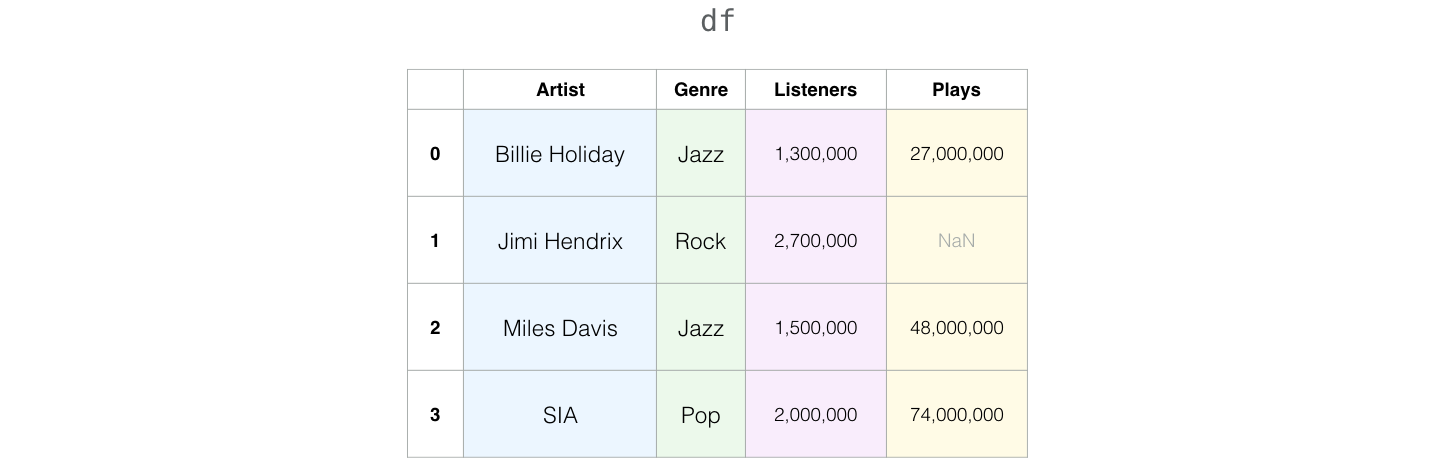Image resolution: width=1434 pixels, height=472 pixels.
Task: Click the 48,000,000 plays value
Action: (x=957, y=328)
